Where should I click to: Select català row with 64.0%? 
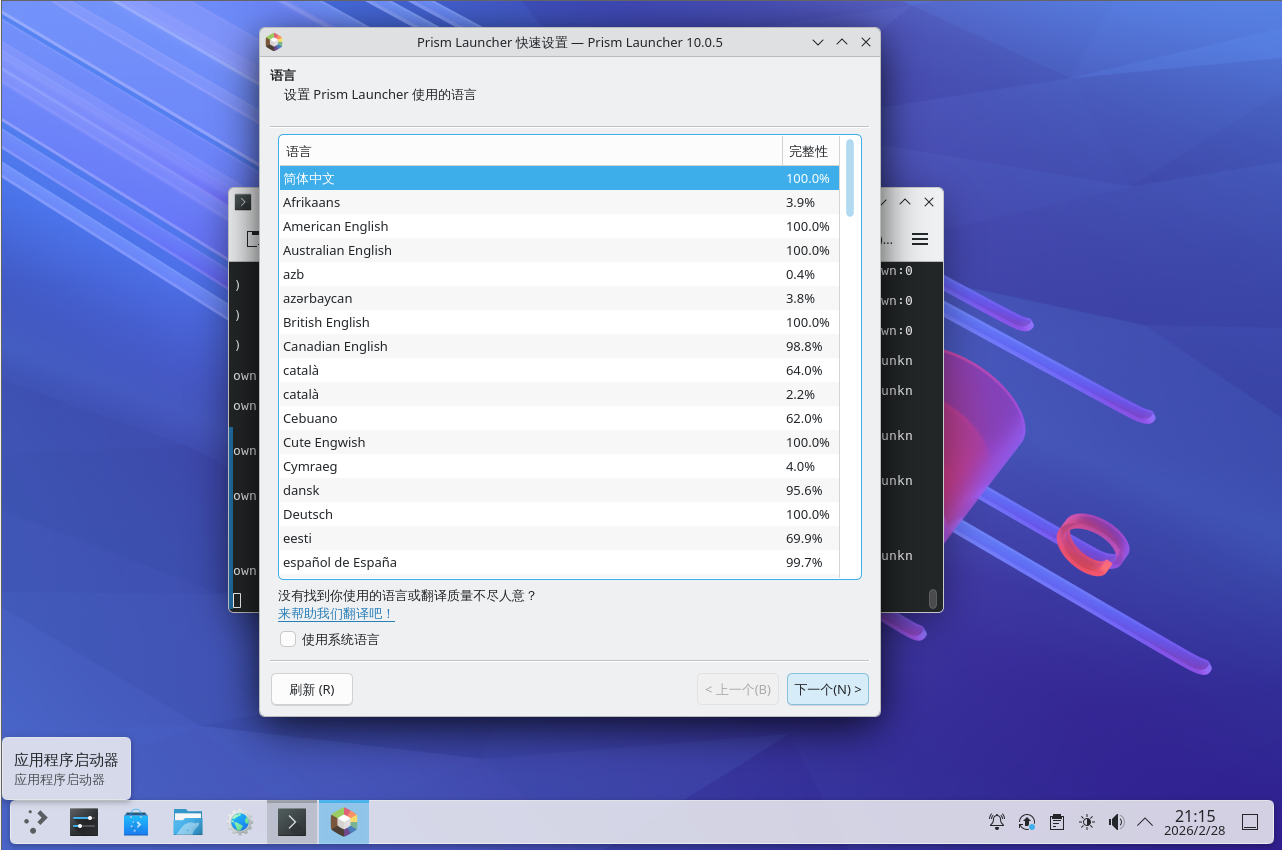pos(559,370)
